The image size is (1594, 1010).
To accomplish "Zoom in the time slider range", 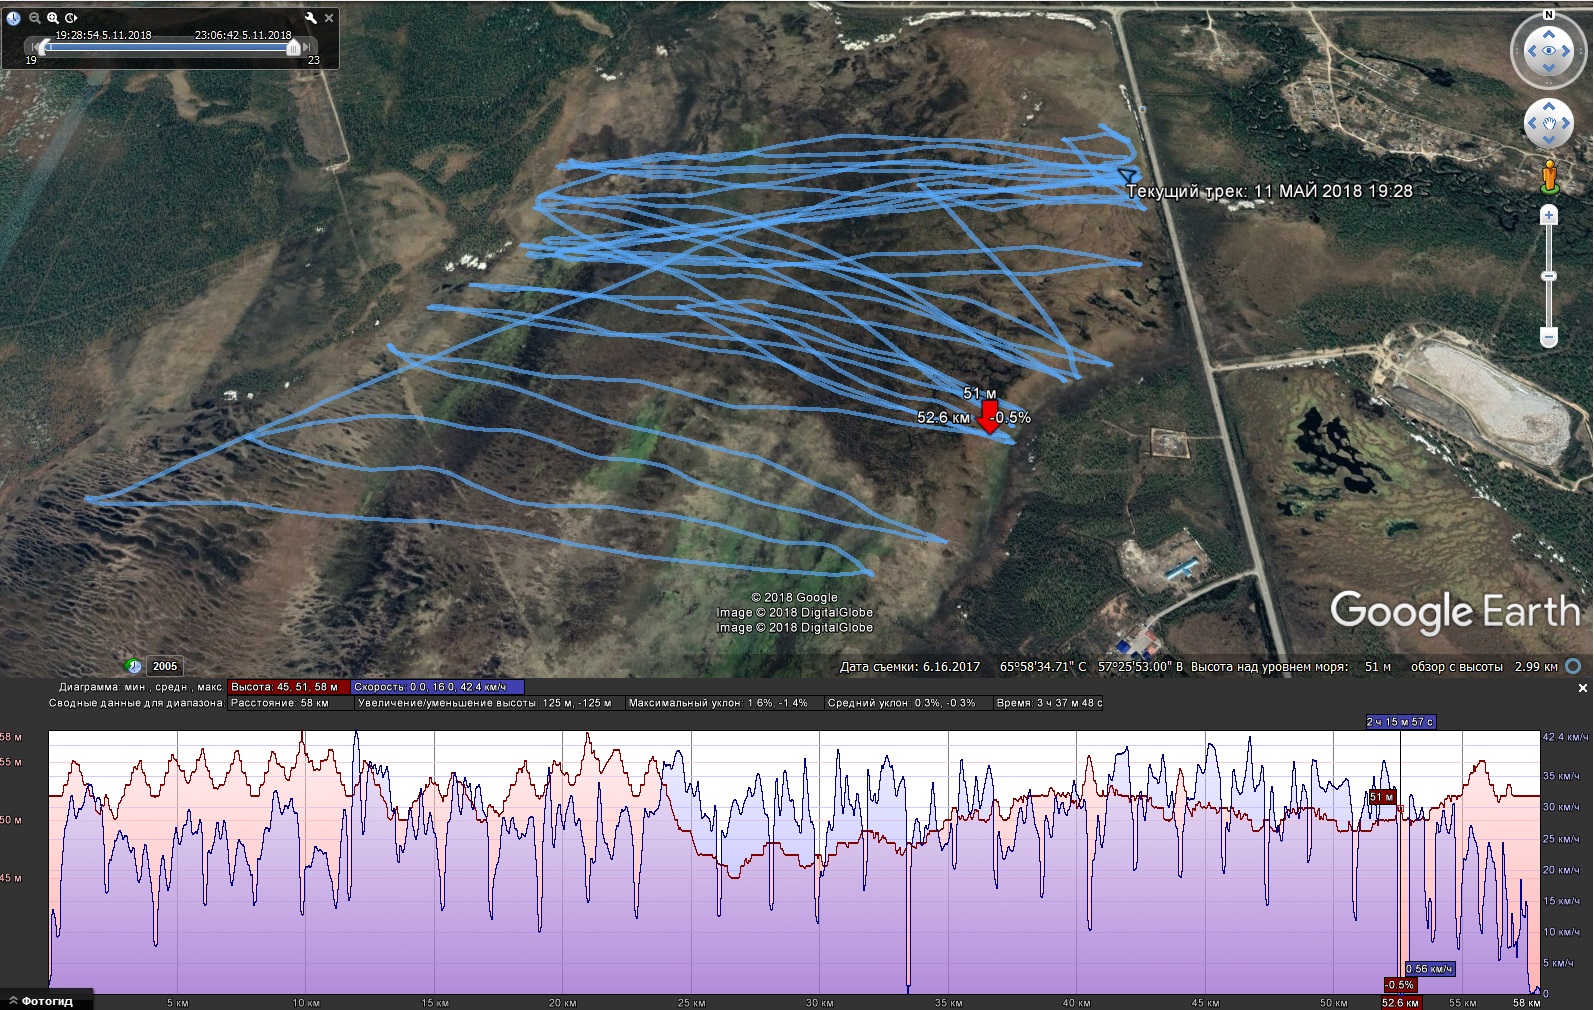I will click(53, 18).
